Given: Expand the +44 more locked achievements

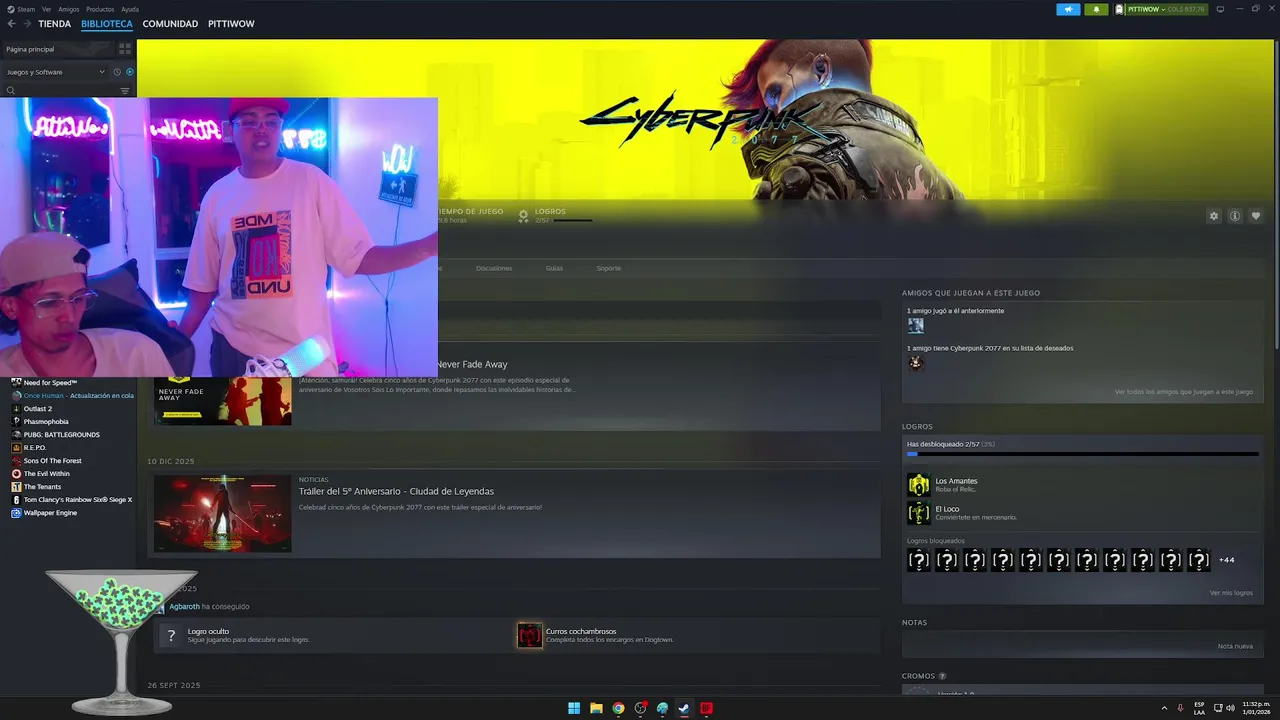Looking at the screenshot, I should (1226, 560).
